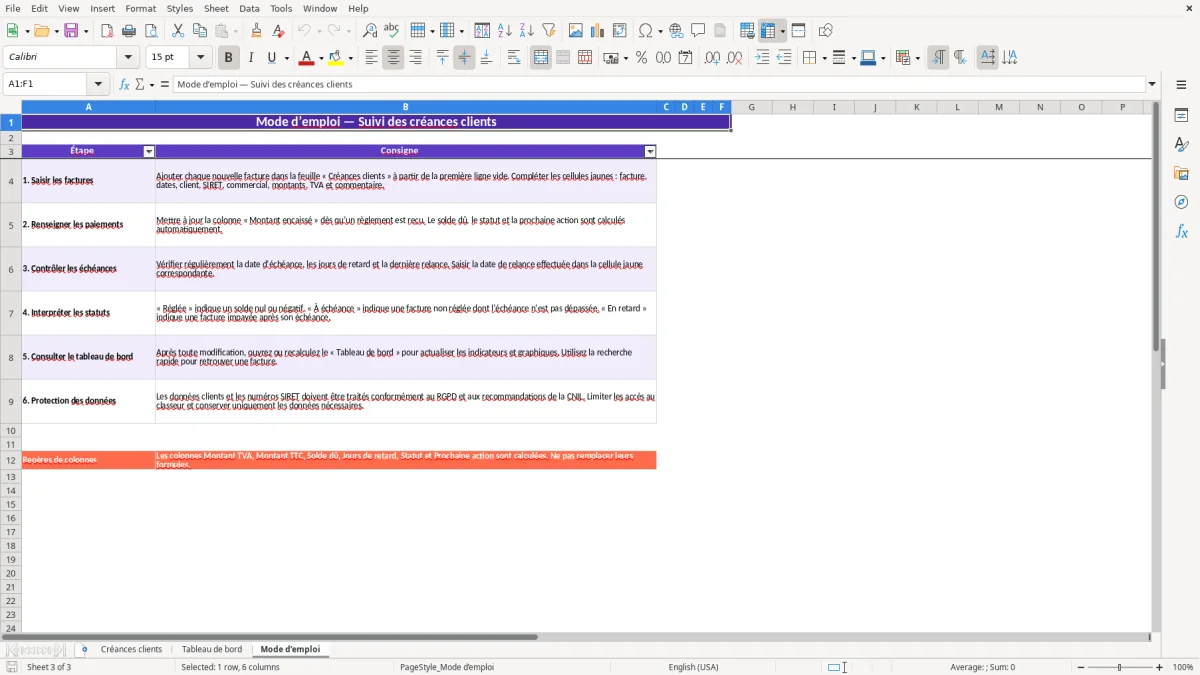This screenshot has height=675, width=1200.
Task: Sort ascending A to Z
Action: [x=505, y=31]
